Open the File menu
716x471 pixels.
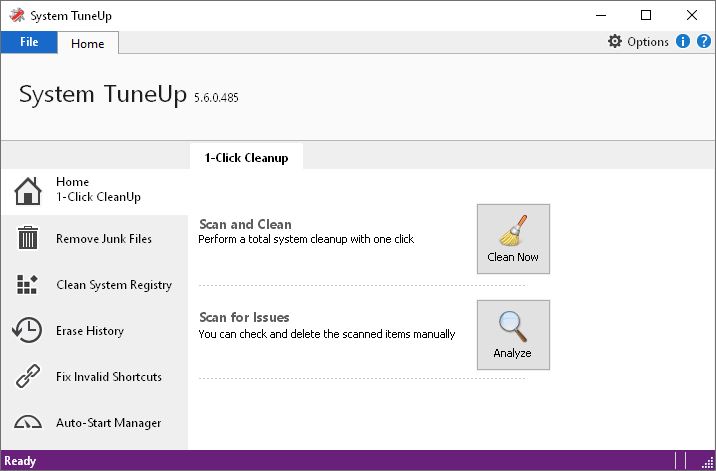(x=29, y=42)
